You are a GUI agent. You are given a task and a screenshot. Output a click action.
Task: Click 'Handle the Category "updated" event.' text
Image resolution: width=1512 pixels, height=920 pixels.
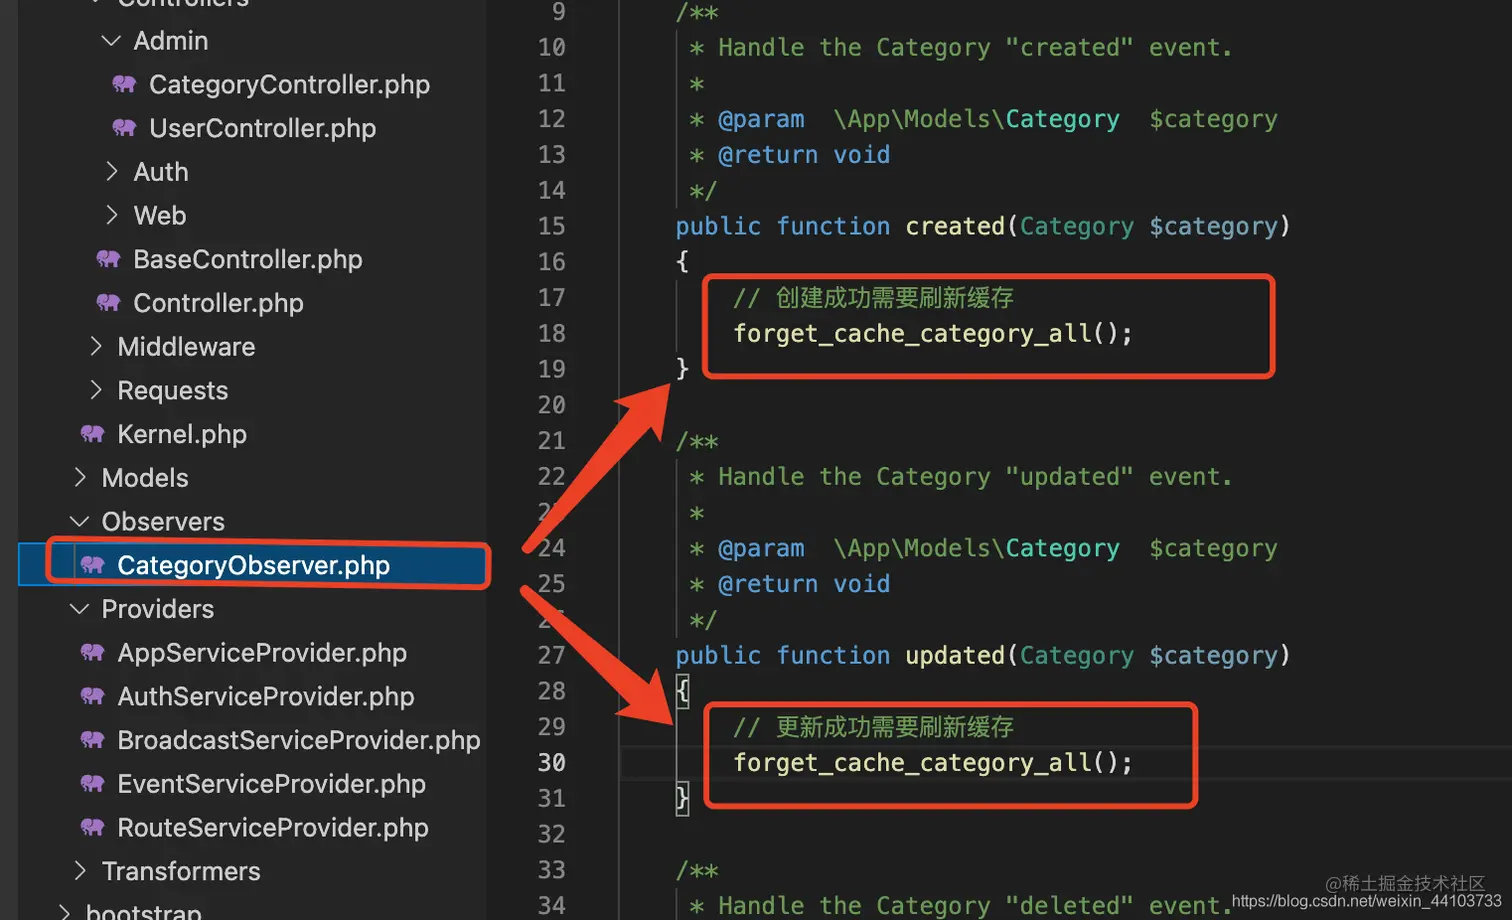tap(975, 477)
